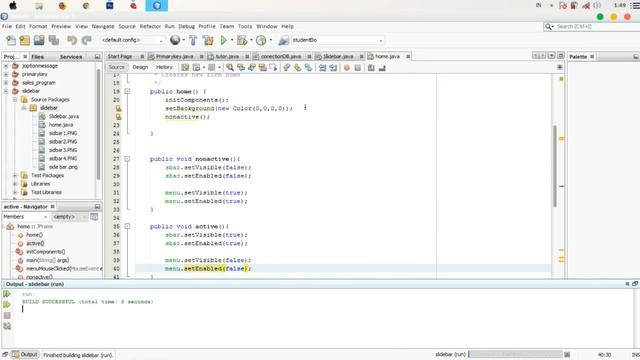Screen dimensions: 640x360
Task: Click the Last Edit icon in editor toolbar
Action: click(x=185, y=68)
